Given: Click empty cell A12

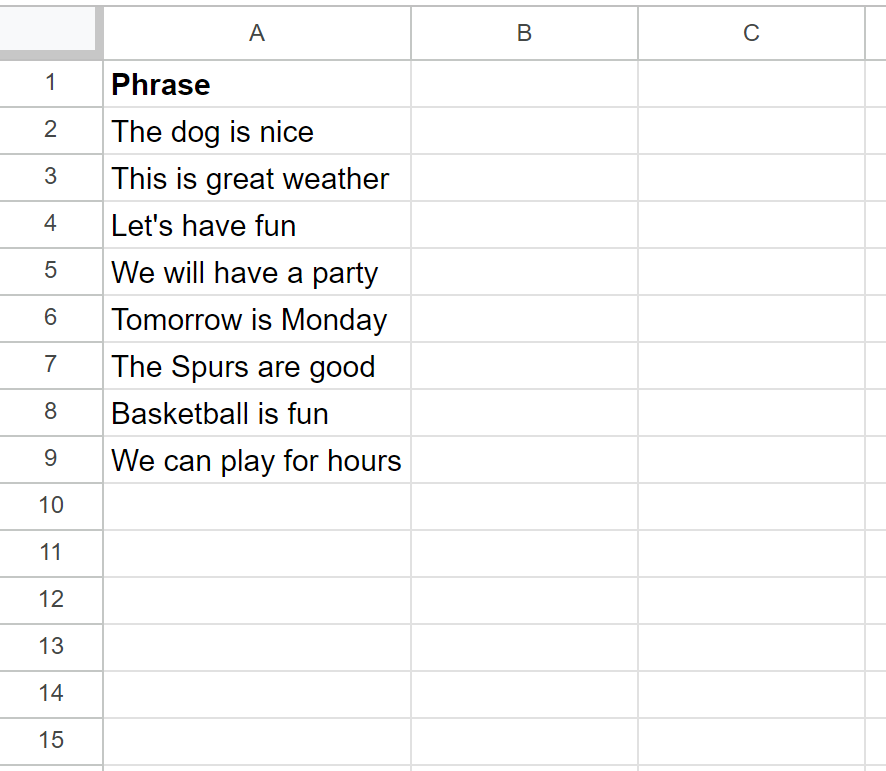Looking at the screenshot, I should pos(257,600).
